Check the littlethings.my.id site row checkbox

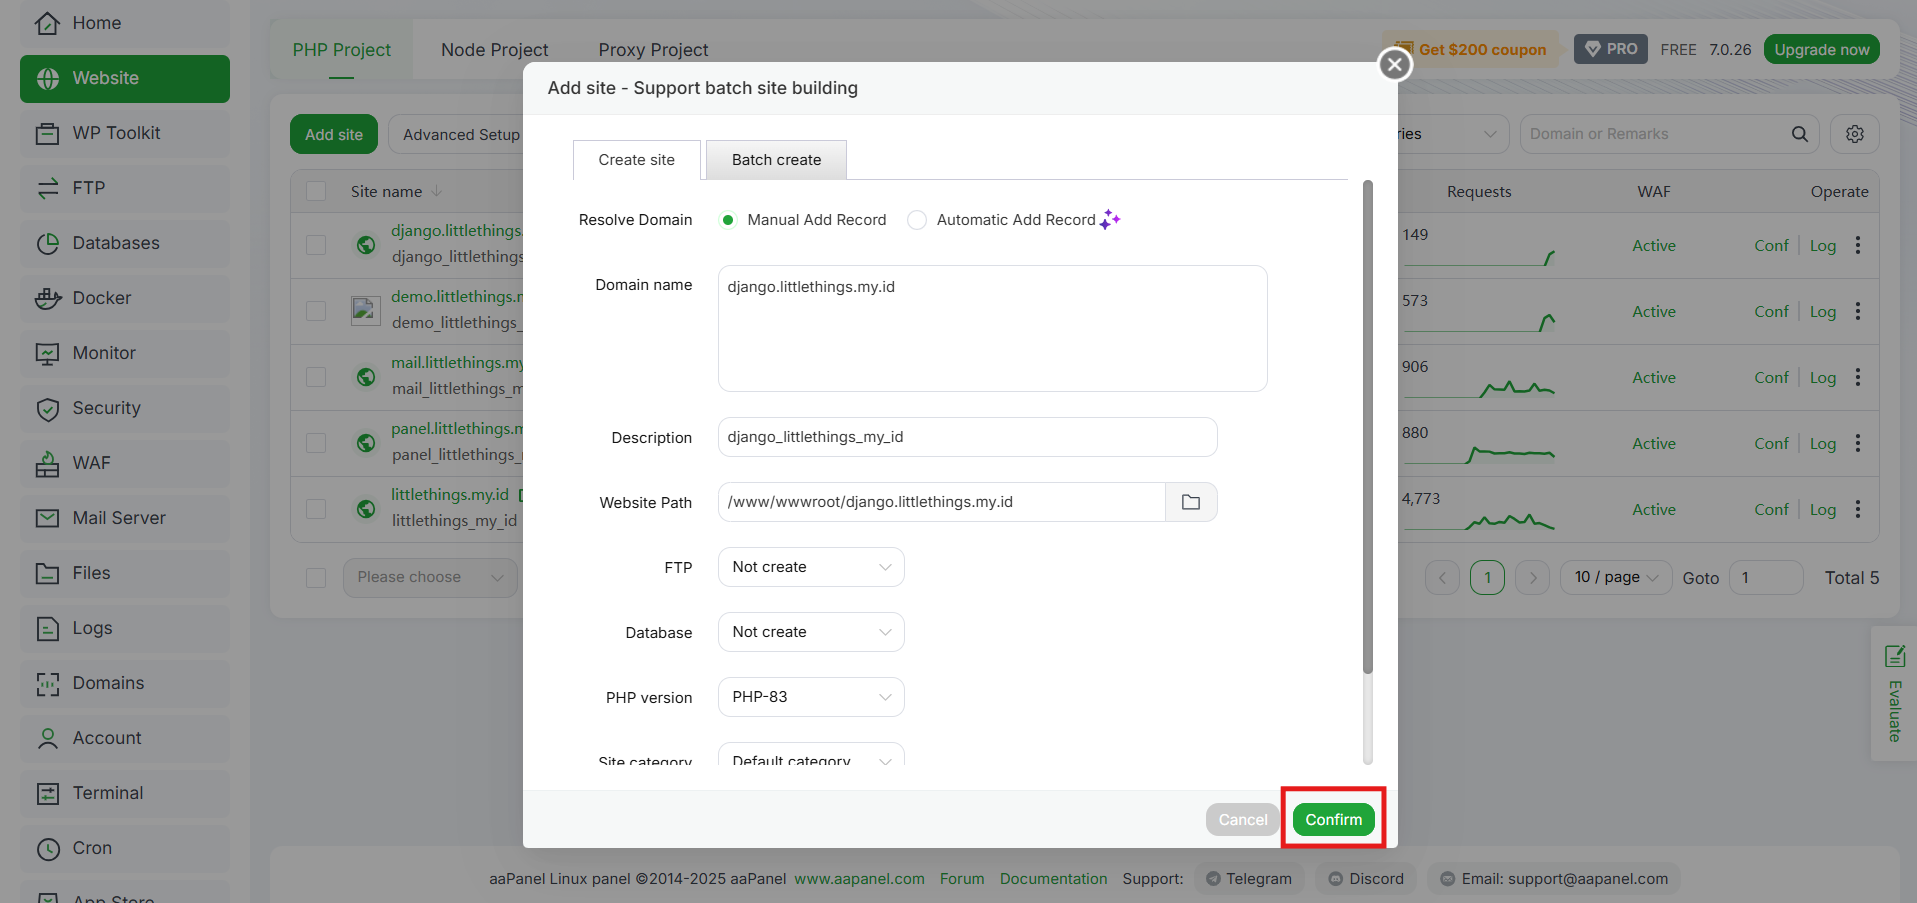tap(316, 509)
